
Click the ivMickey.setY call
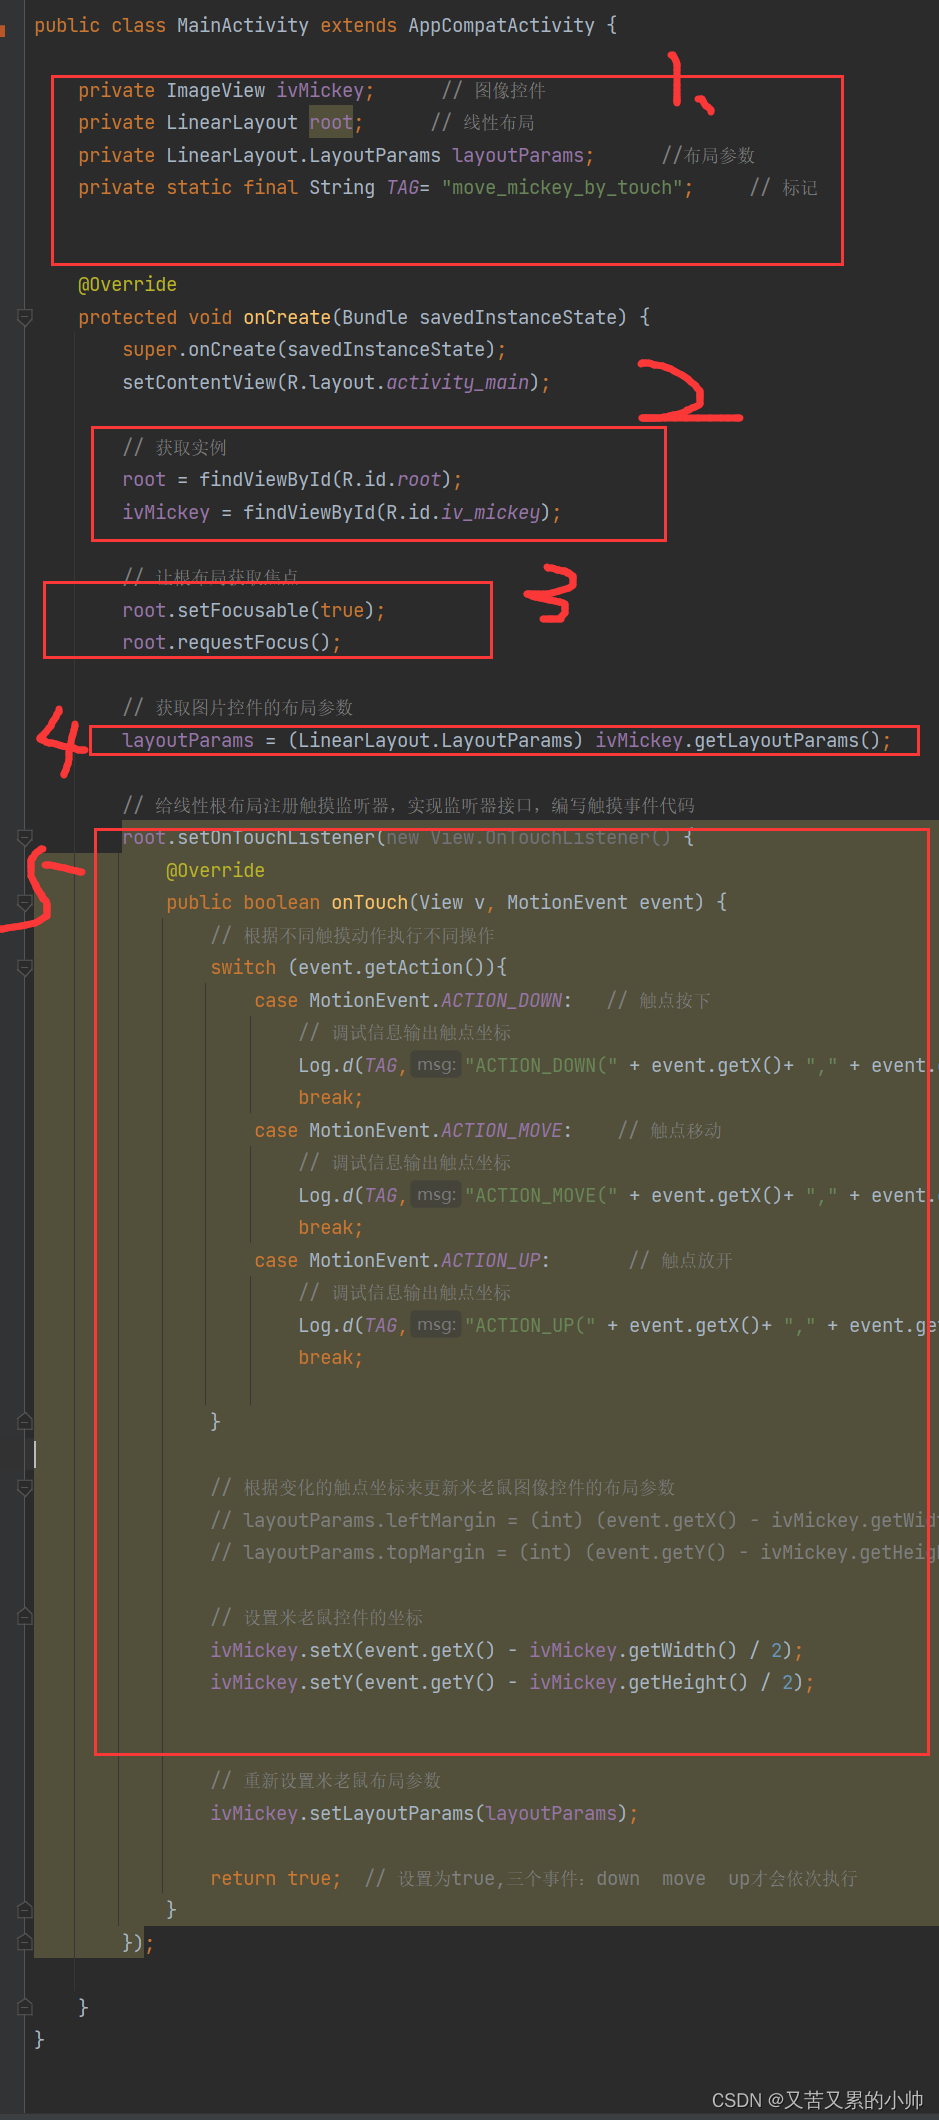pos(512,1683)
